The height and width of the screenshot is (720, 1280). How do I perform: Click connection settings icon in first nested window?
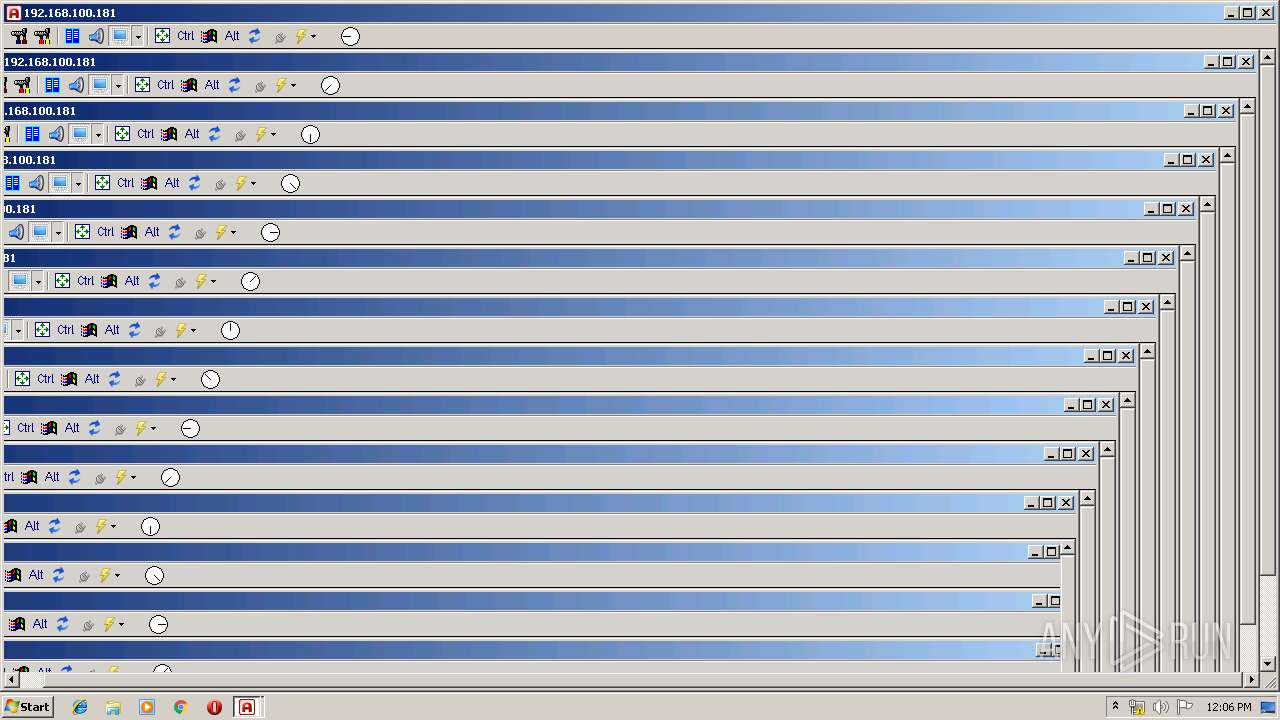(21, 85)
